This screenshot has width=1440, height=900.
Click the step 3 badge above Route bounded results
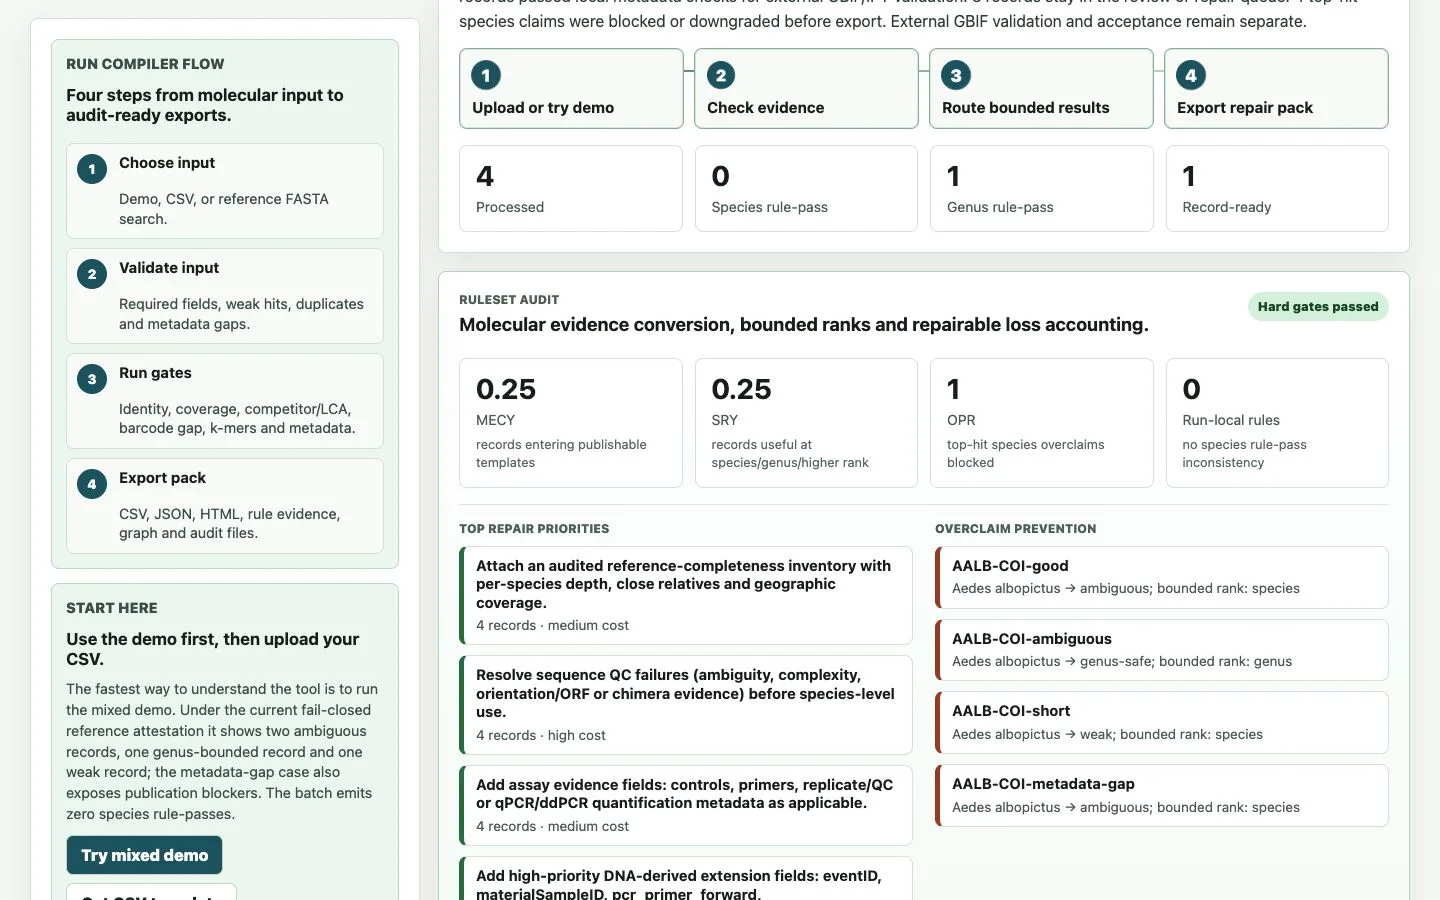click(x=956, y=75)
